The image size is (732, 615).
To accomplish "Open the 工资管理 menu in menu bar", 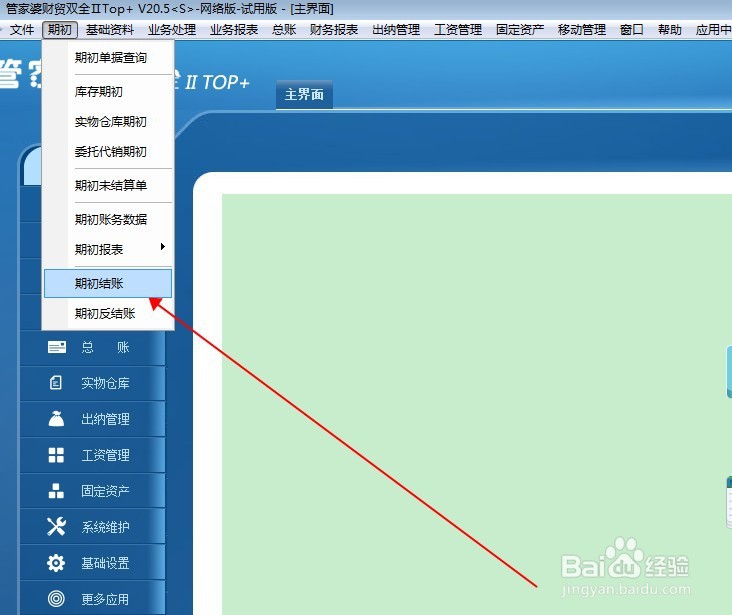I will click(x=458, y=30).
